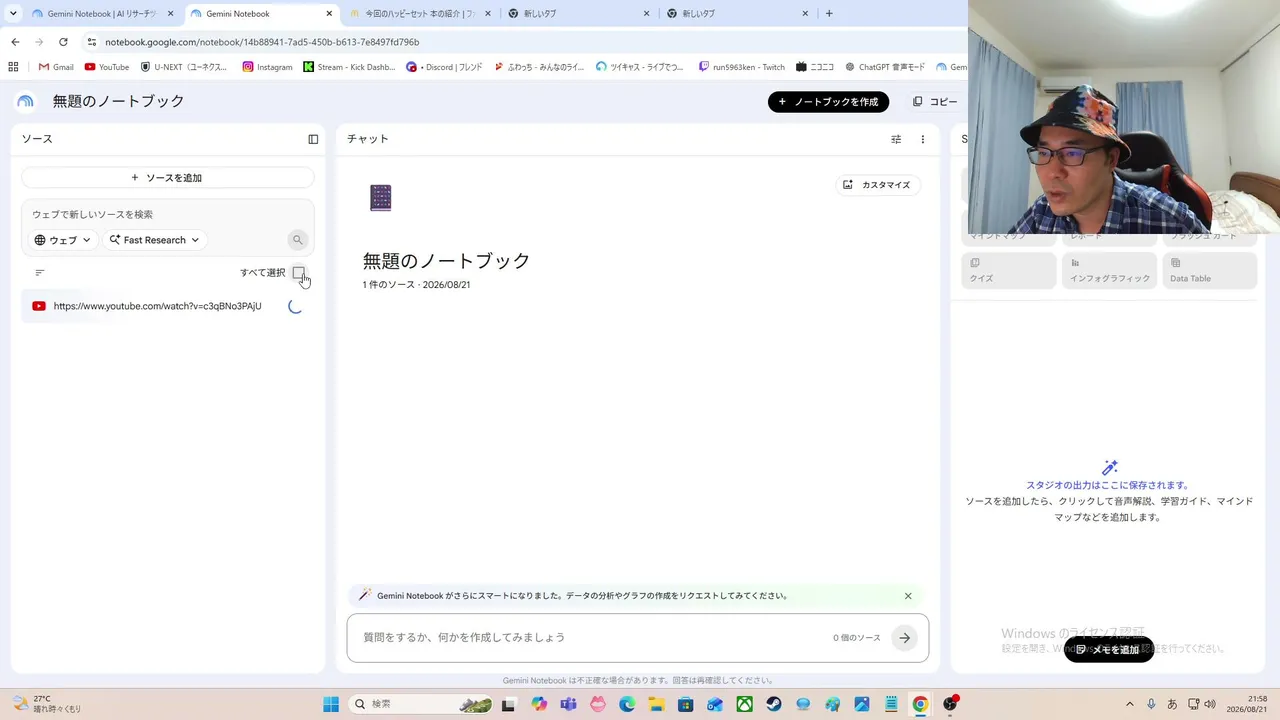Open File Explorer from the taskbar

[656, 704]
